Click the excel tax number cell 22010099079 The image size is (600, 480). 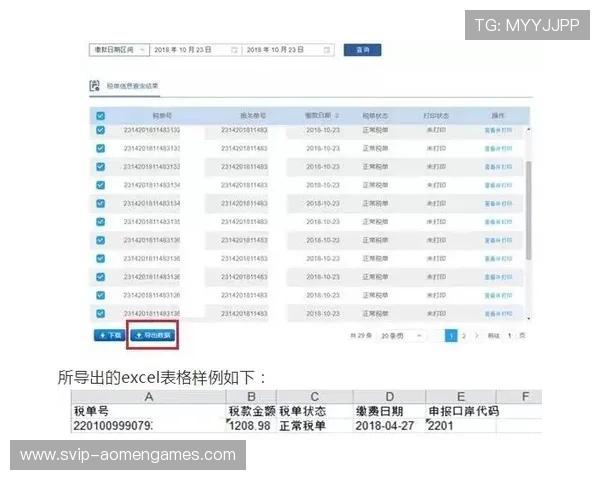point(149,426)
